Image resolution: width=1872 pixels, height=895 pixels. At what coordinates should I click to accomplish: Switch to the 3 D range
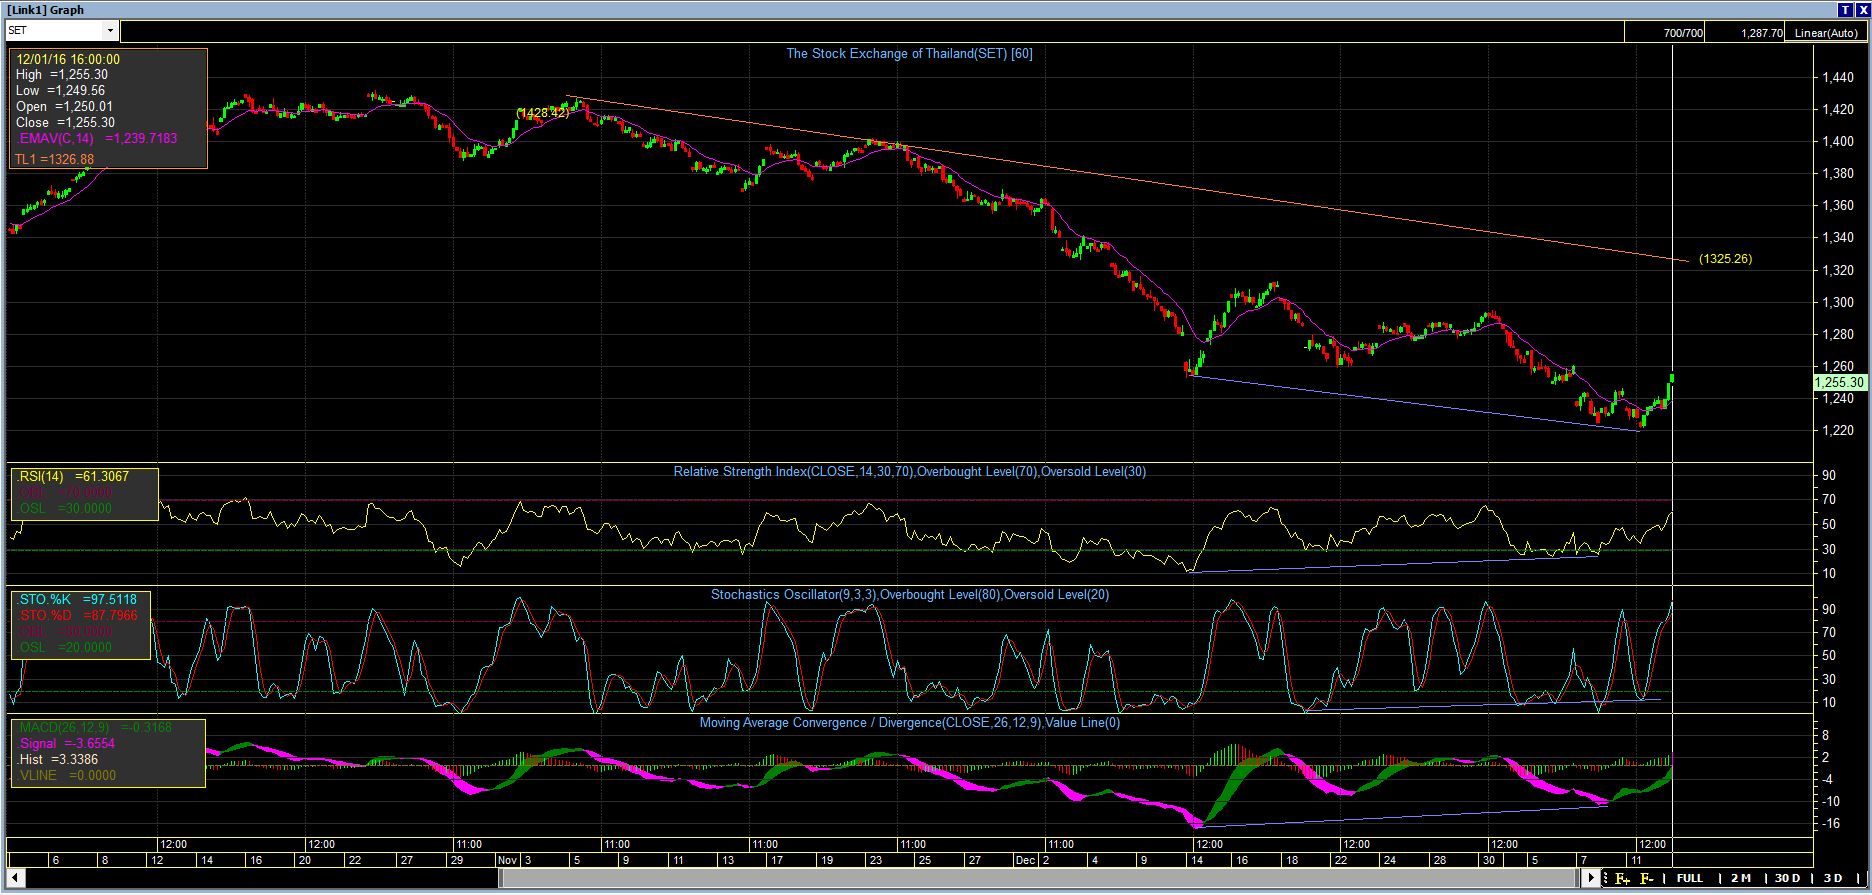pos(1832,878)
